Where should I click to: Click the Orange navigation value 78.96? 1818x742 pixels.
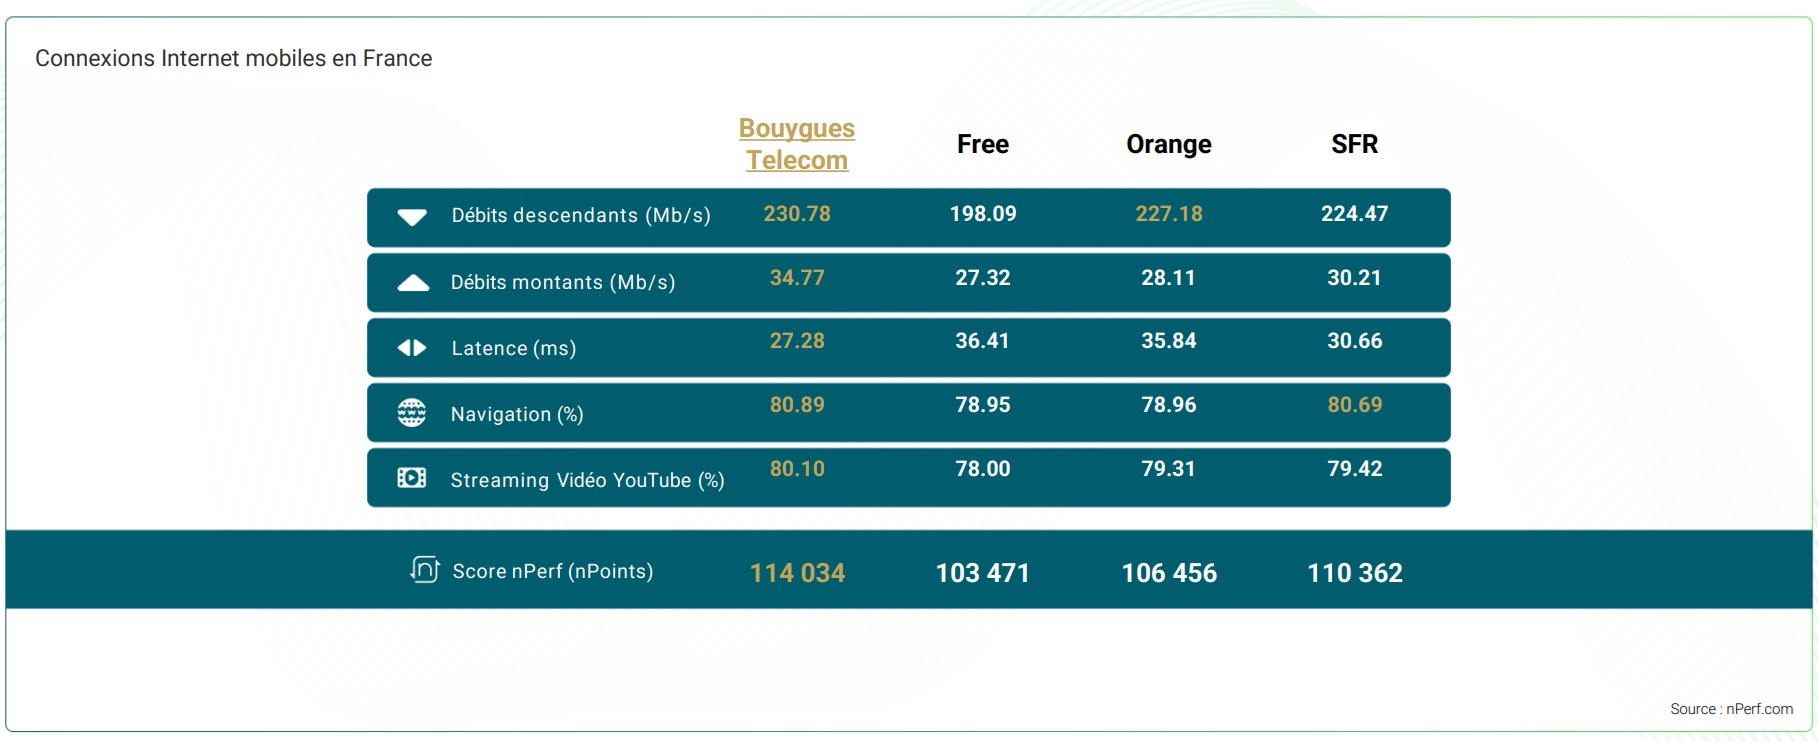pyautogui.click(x=1169, y=405)
